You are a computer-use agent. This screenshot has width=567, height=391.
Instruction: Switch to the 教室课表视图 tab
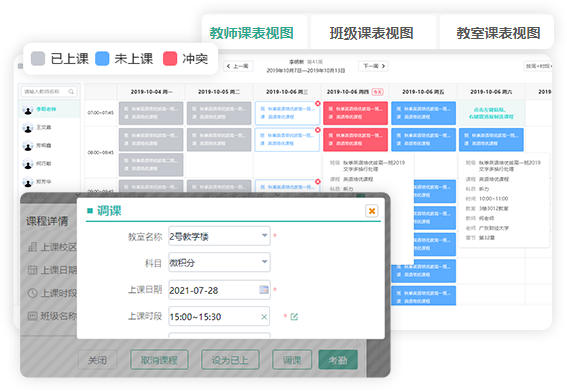[498, 33]
